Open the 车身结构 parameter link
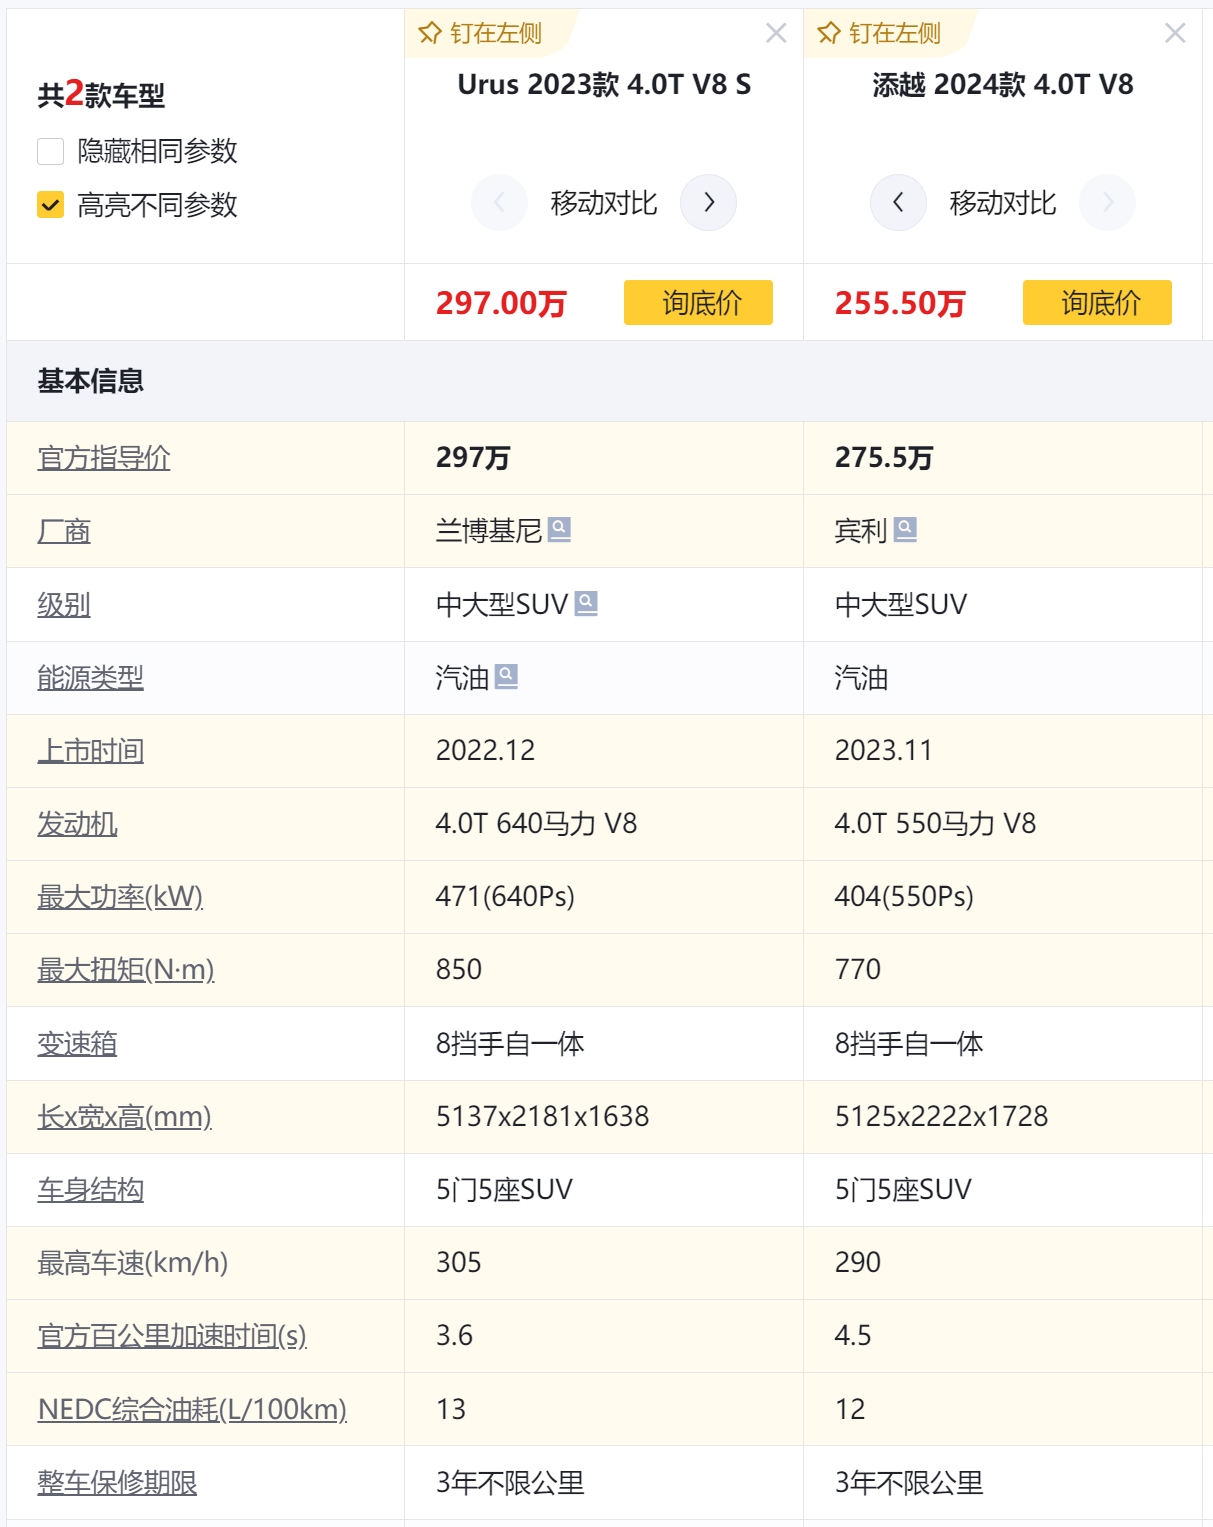This screenshot has width=1213, height=1527. [91, 1190]
